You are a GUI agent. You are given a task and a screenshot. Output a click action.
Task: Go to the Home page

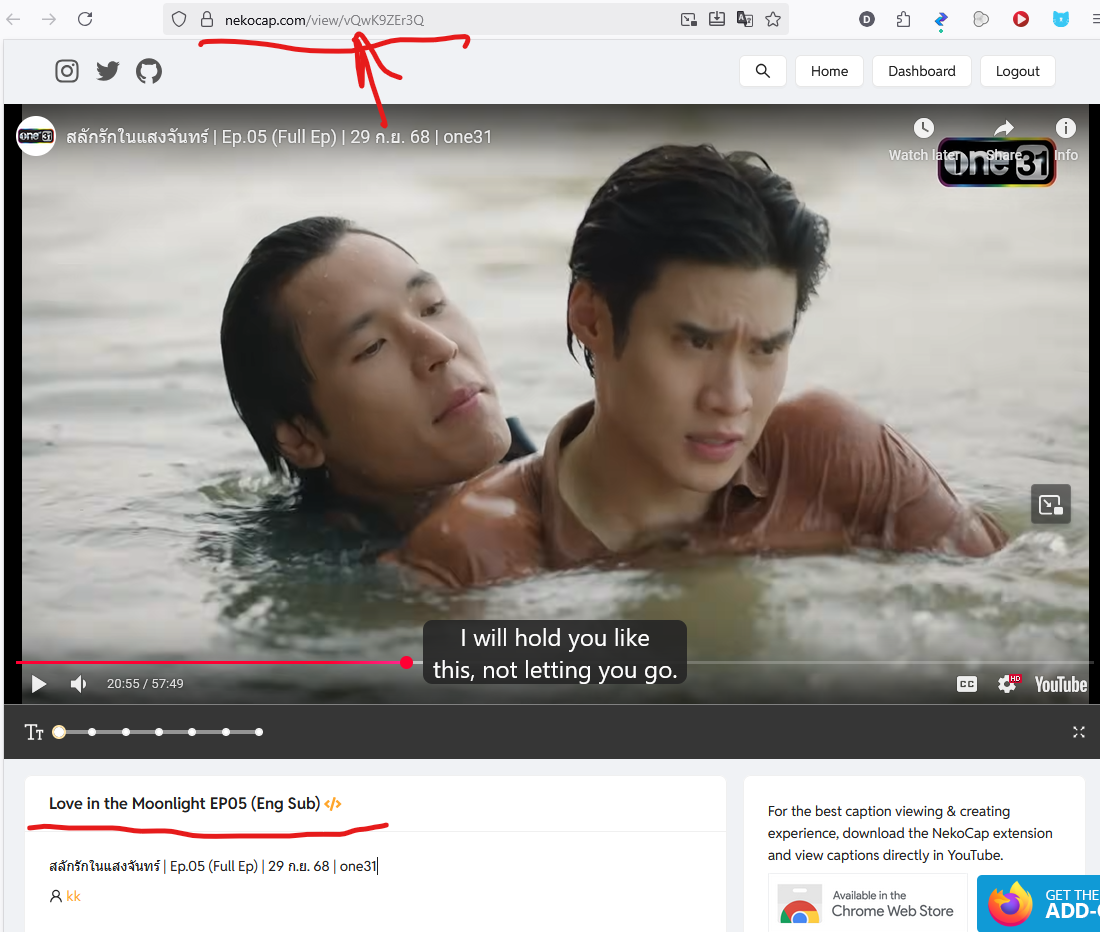(829, 71)
